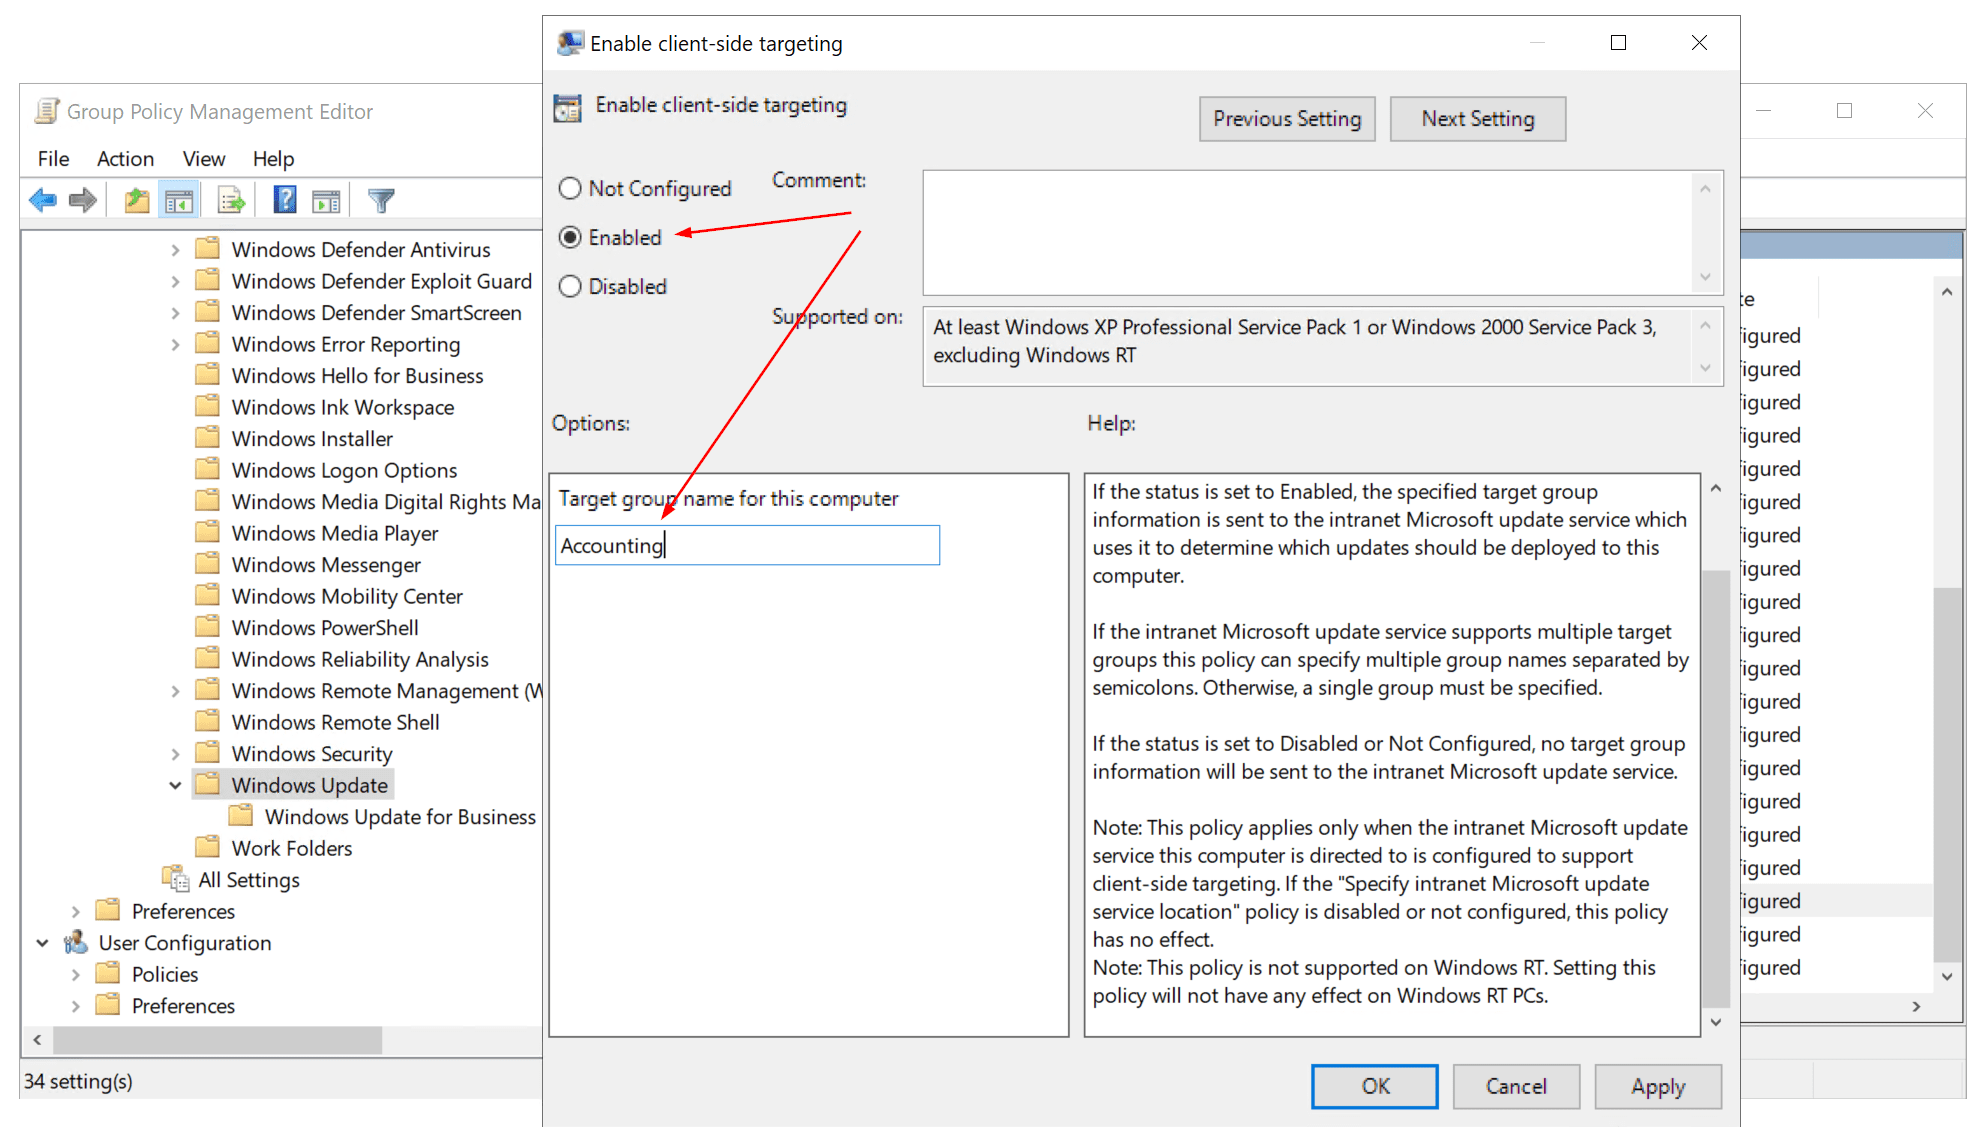Image resolution: width=1986 pixels, height=1144 pixels.
Task: Click the Back arrow toolbar icon
Action: coord(43,200)
